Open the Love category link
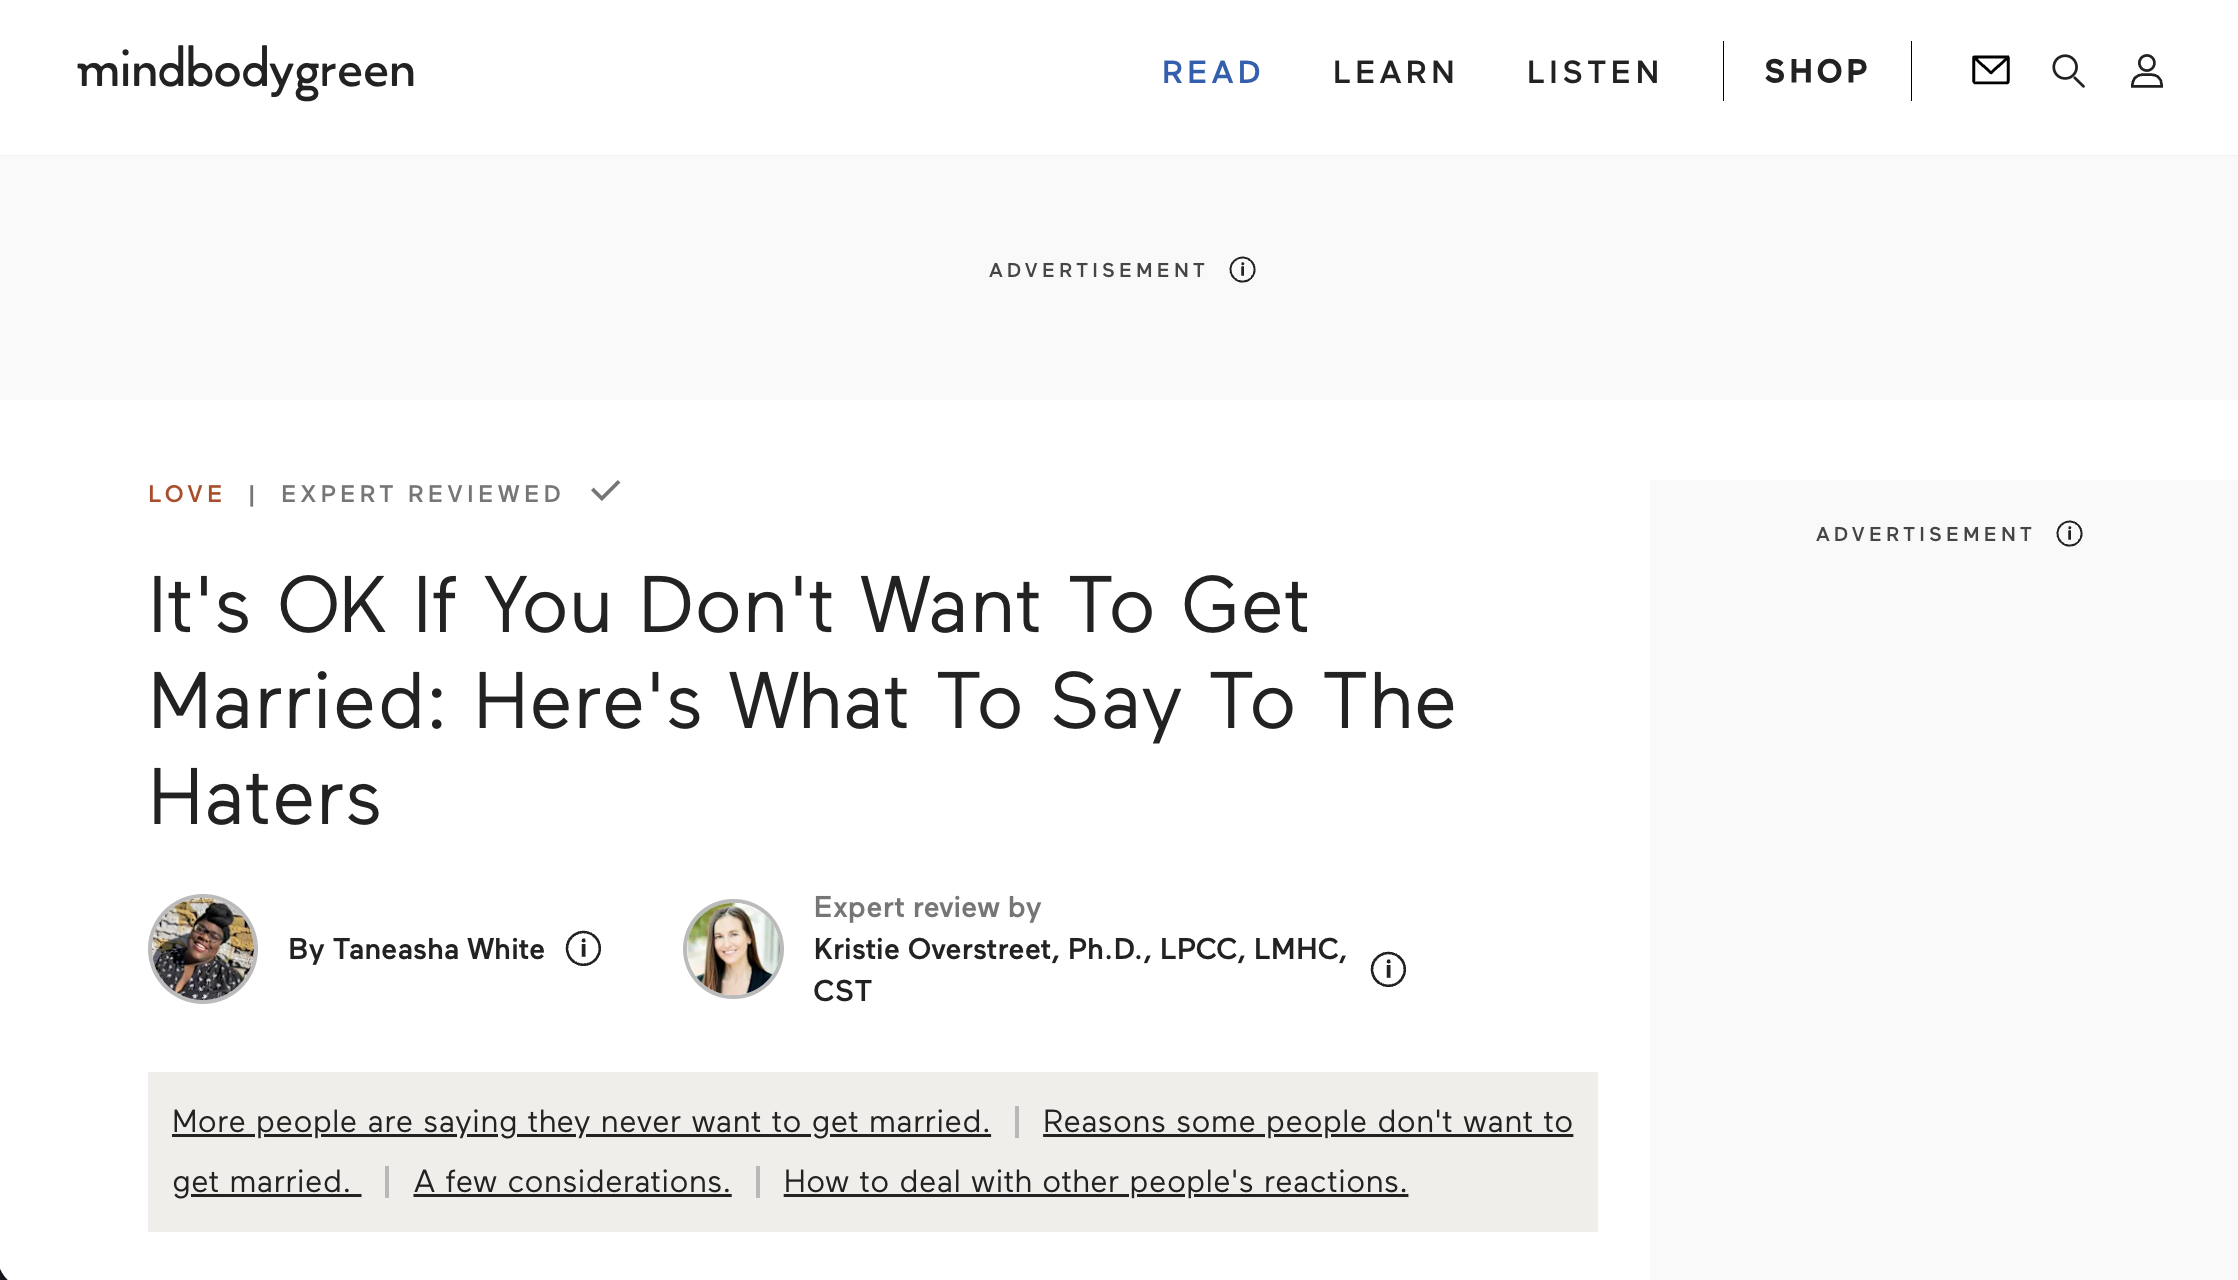 click(186, 494)
